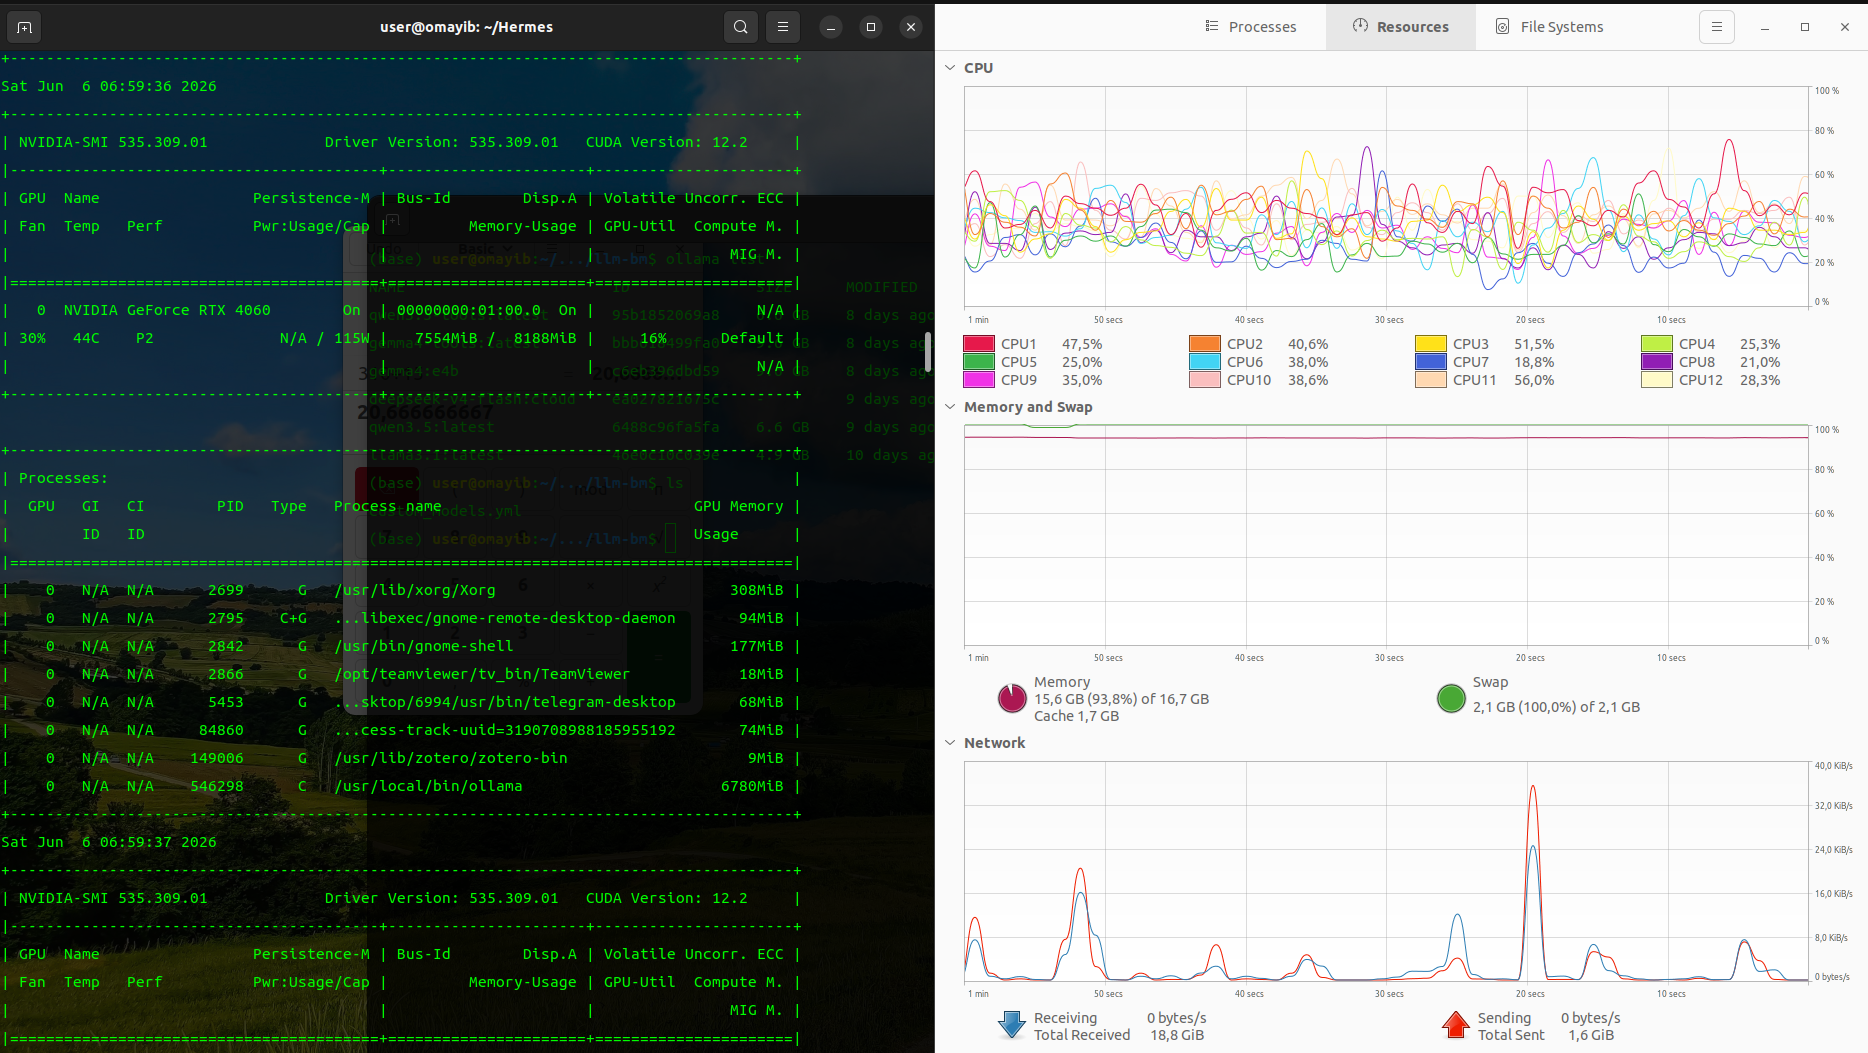Collapse the Network section

click(950, 743)
